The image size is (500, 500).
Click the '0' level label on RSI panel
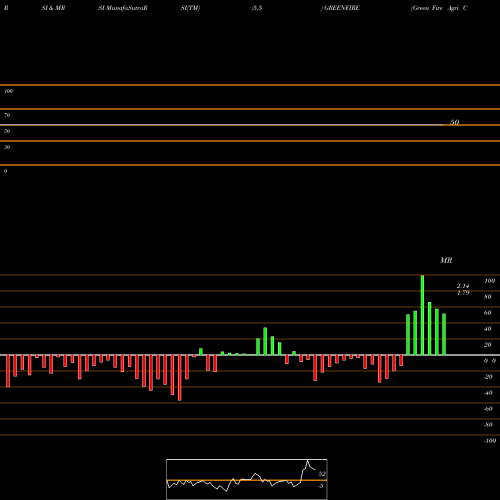(x=5, y=171)
